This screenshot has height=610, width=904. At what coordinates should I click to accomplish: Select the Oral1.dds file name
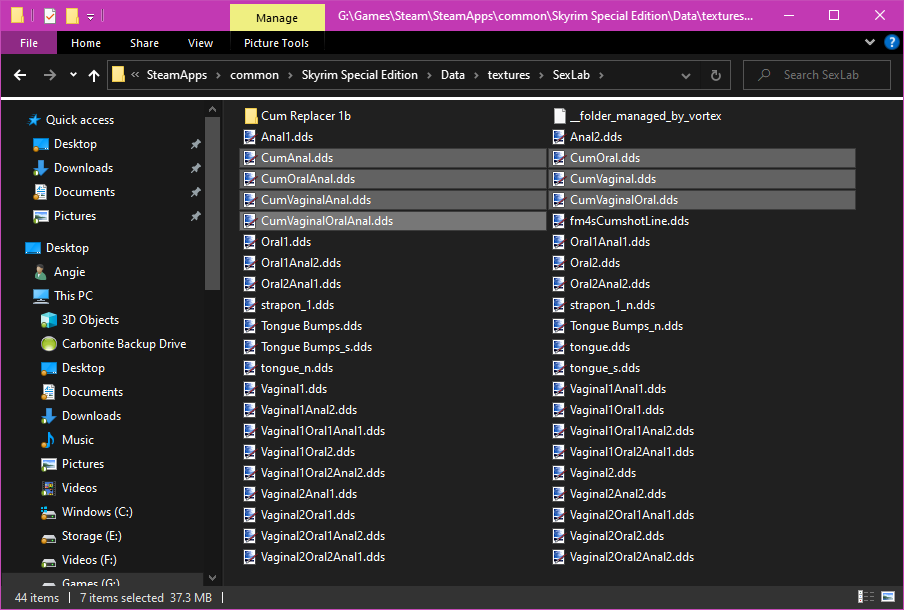pos(286,242)
